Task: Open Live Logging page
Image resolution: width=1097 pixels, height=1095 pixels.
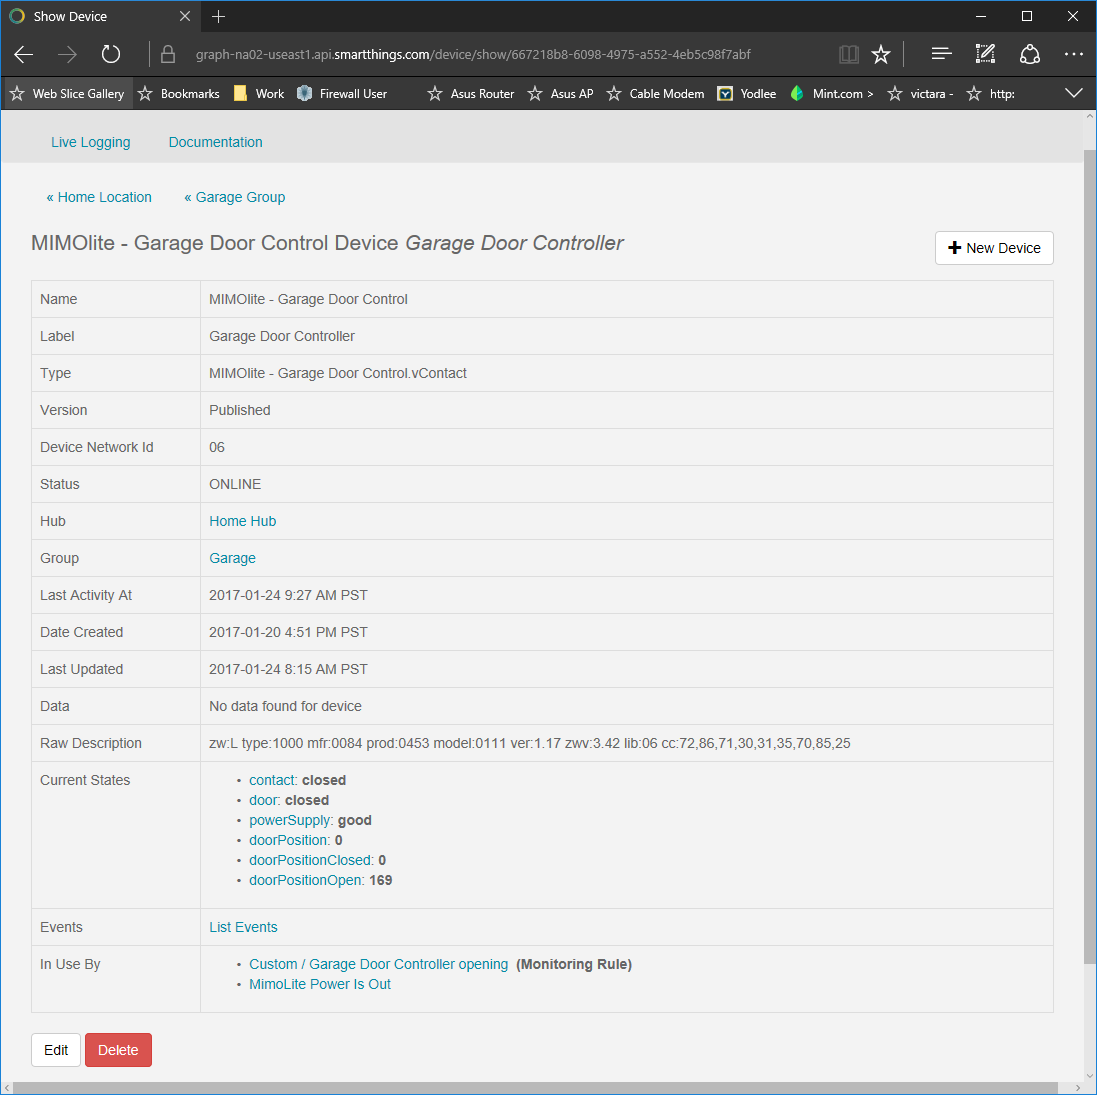Action: (90, 142)
